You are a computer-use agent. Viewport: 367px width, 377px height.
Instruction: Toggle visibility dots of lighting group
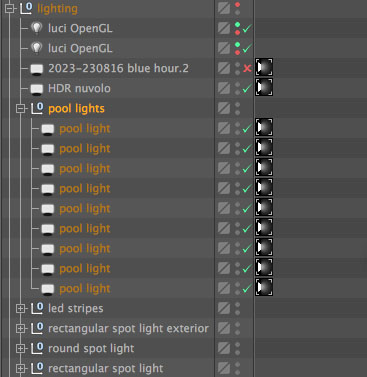click(237, 8)
